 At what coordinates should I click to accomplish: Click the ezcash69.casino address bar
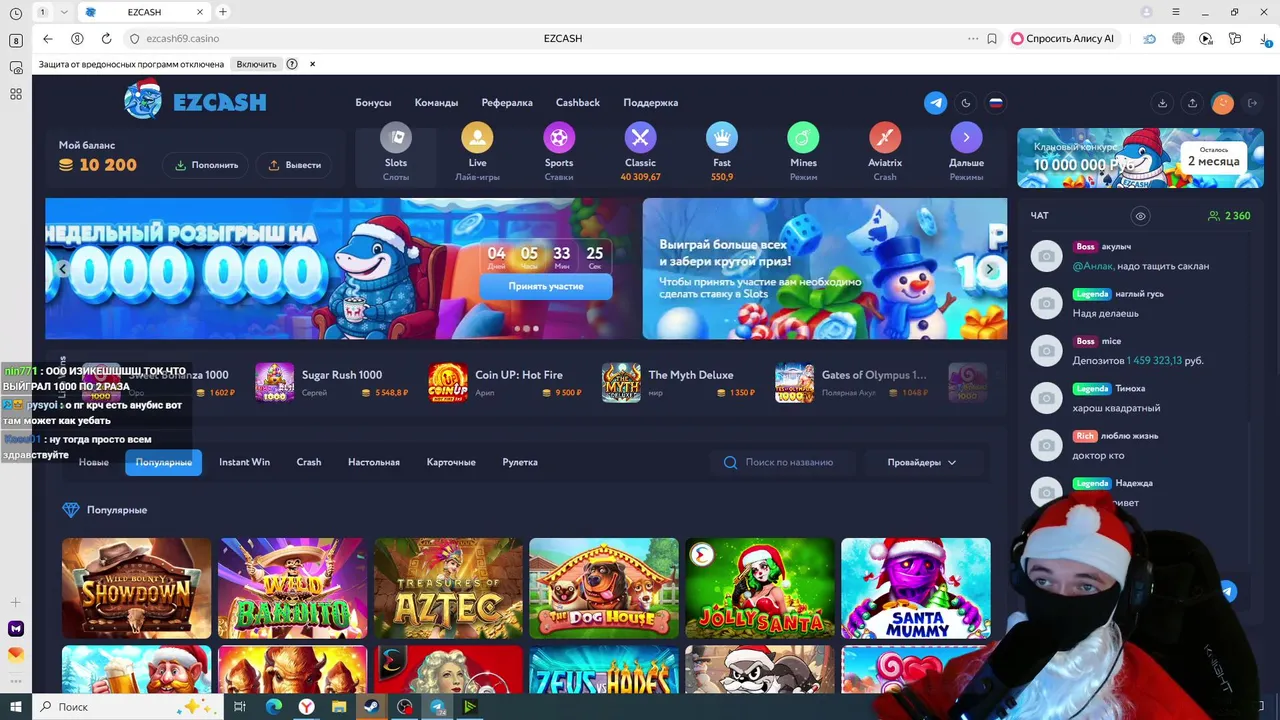182,38
